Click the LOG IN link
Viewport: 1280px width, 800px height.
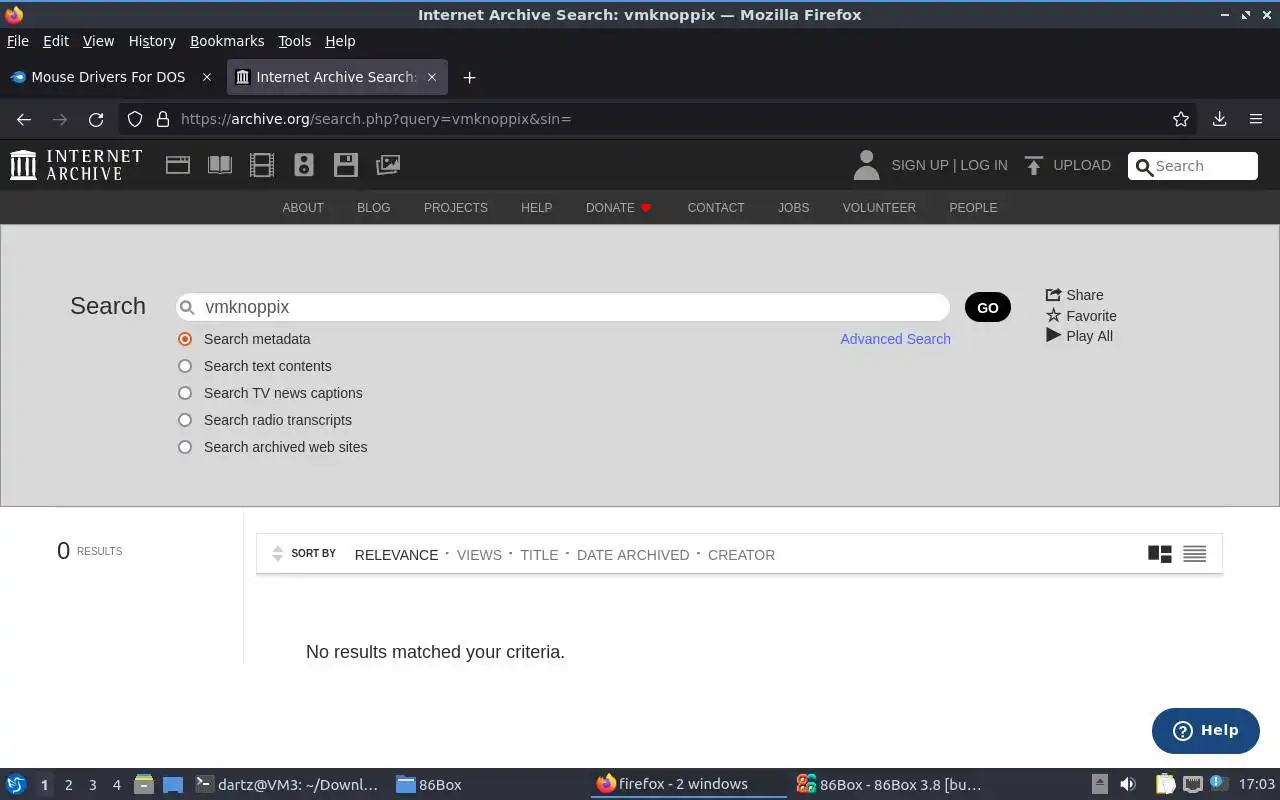click(984, 165)
